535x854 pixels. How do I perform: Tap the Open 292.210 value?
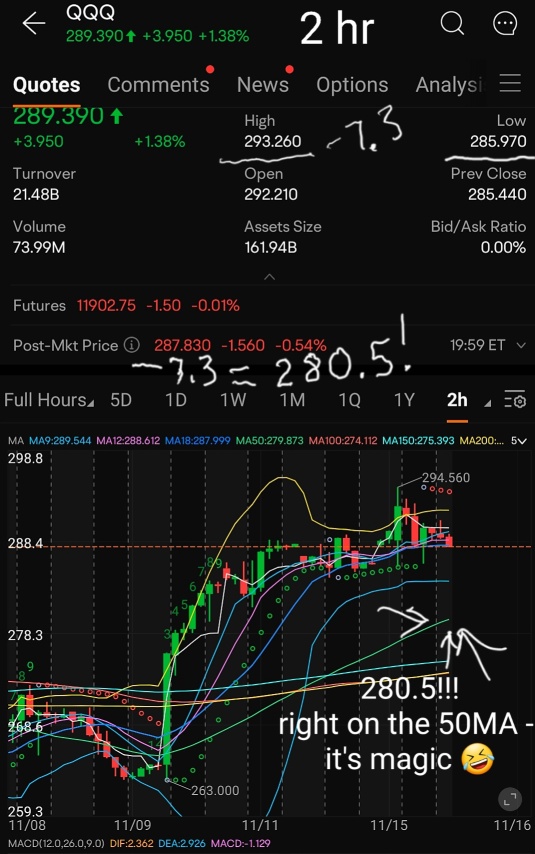tap(271, 194)
